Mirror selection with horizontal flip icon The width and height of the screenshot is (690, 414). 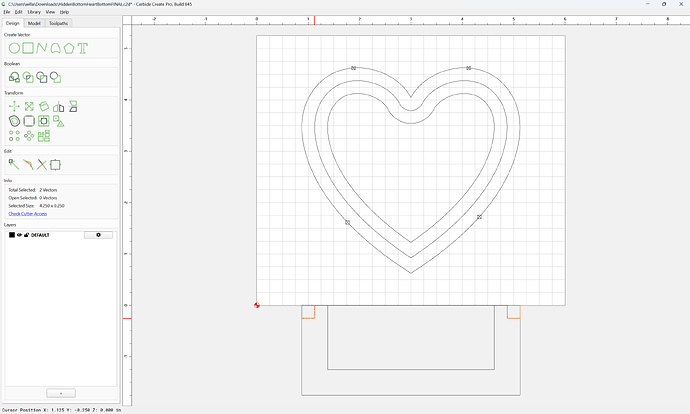tap(59, 106)
